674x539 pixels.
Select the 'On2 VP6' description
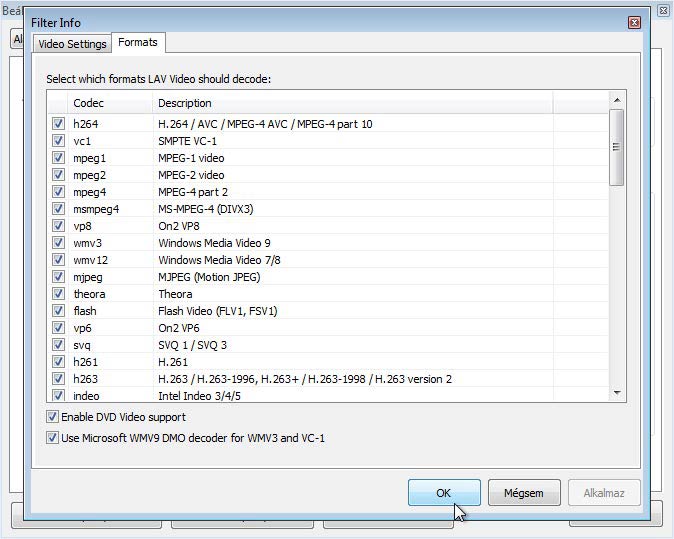tap(179, 328)
